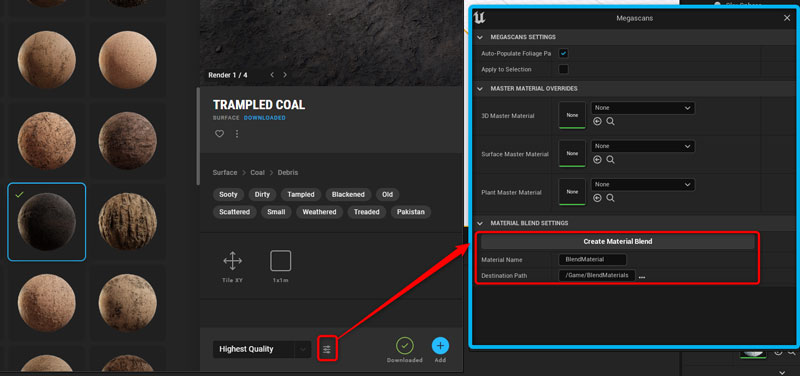Screen dimensions: 800x376
Task: Click the Material Name input field
Action: pyautogui.click(x=592, y=260)
